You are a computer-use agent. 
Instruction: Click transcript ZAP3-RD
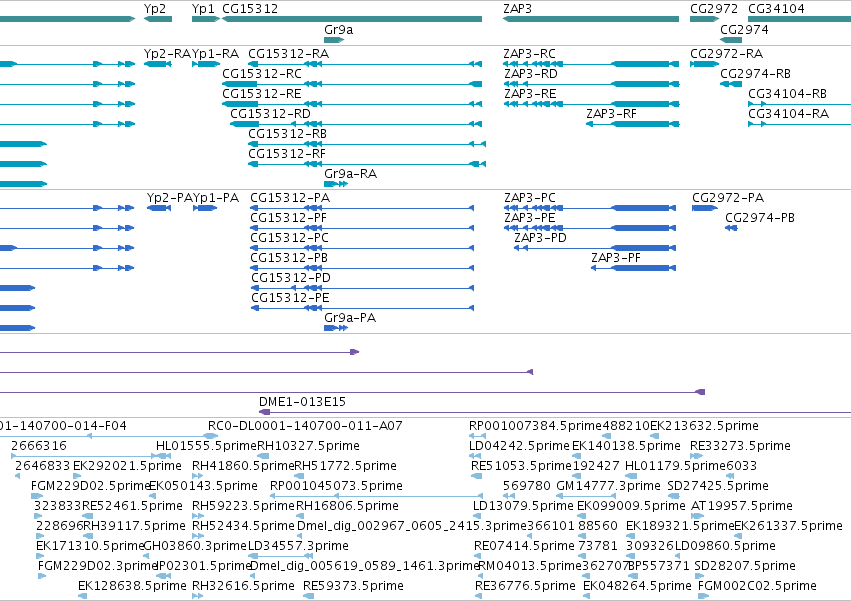[x=530, y=74]
